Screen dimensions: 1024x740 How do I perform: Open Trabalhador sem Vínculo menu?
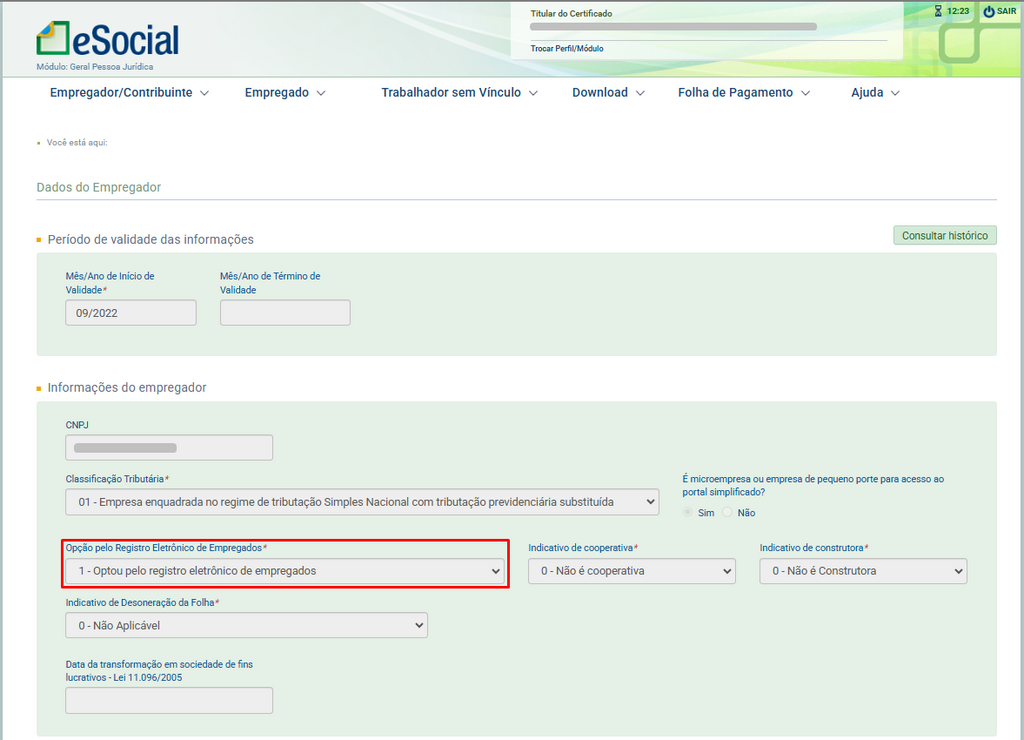[x=459, y=93]
